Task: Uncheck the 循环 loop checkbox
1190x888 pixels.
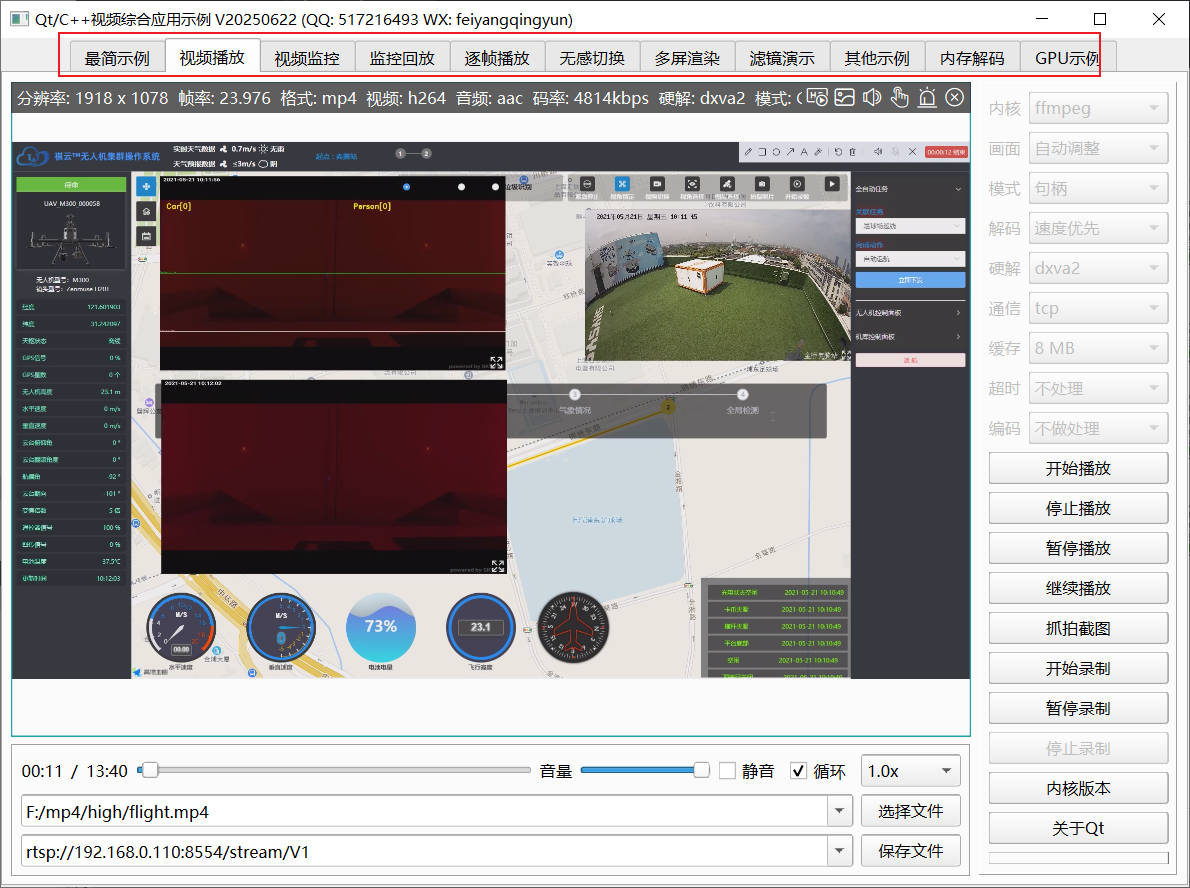Action: [x=798, y=771]
